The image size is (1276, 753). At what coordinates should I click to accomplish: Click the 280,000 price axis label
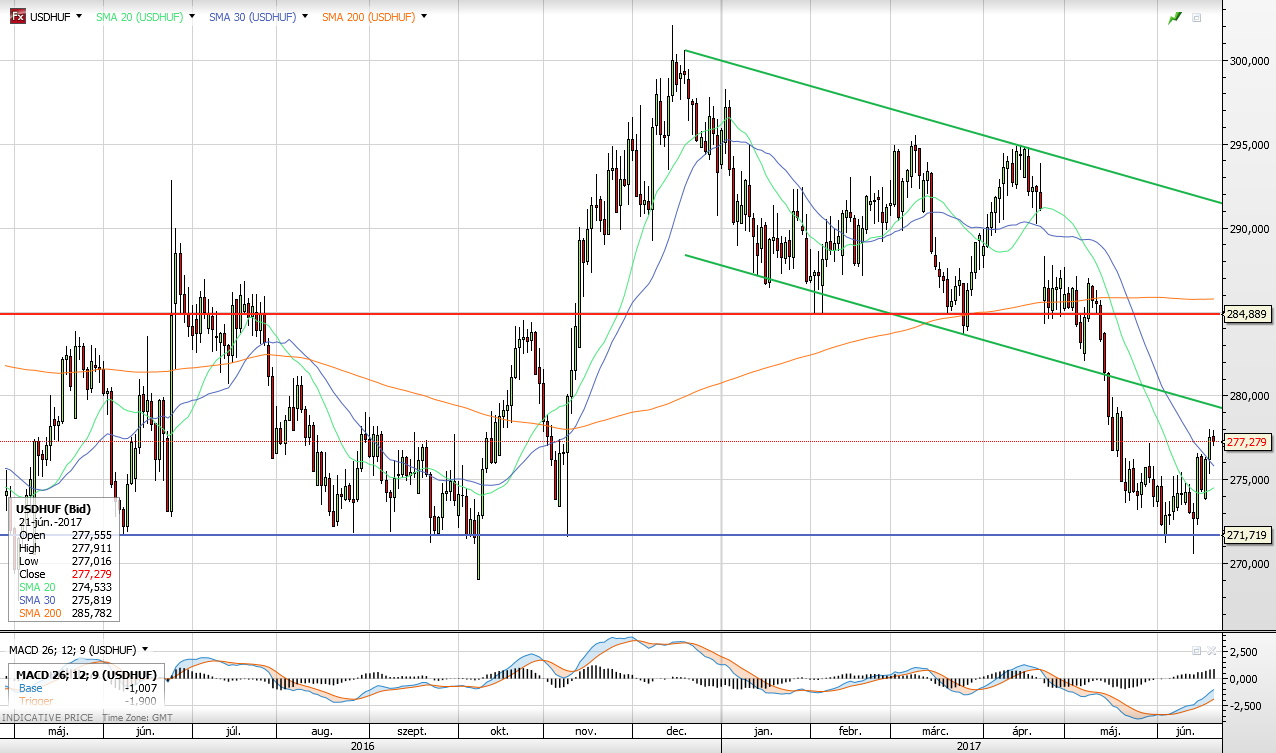(x=1249, y=396)
